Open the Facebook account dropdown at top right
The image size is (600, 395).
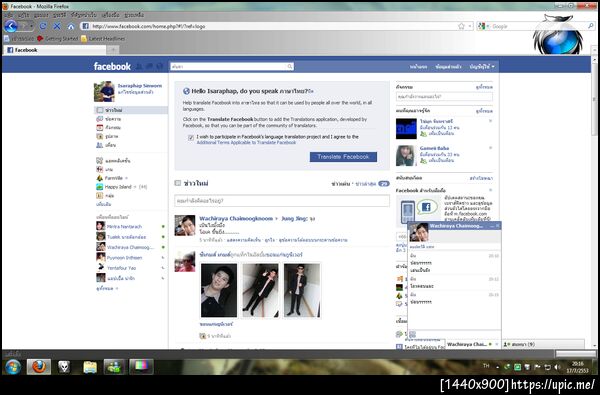pyautogui.click(x=482, y=67)
